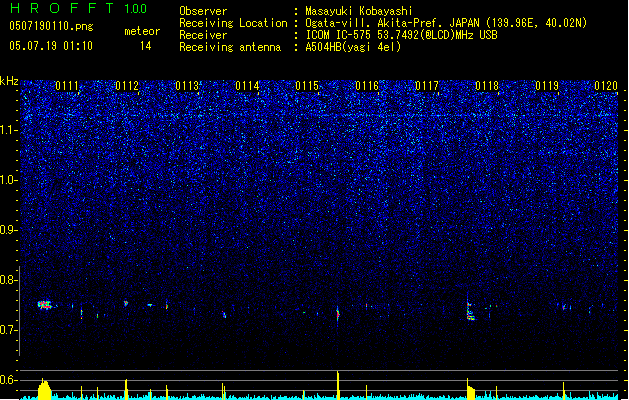
Task: Click the large meteor echo near 0111
Action: [x=45, y=305]
